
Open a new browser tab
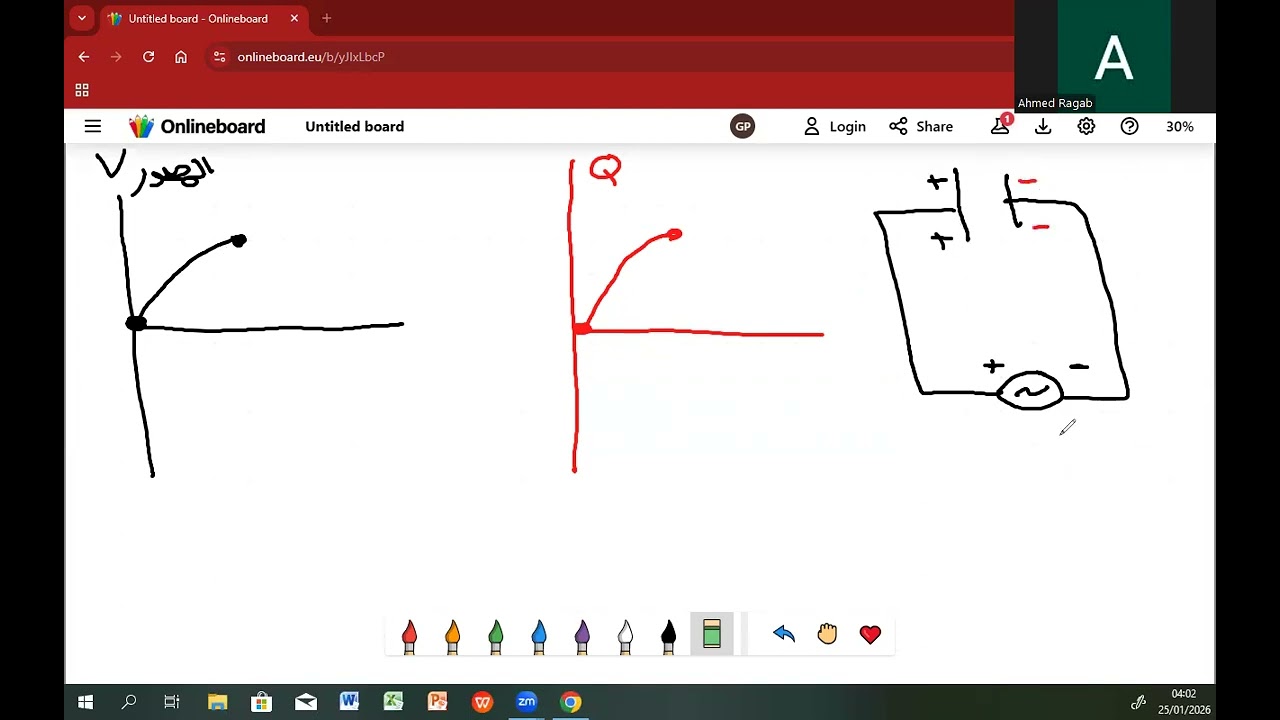pyautogui.click(x=326, y=18)
